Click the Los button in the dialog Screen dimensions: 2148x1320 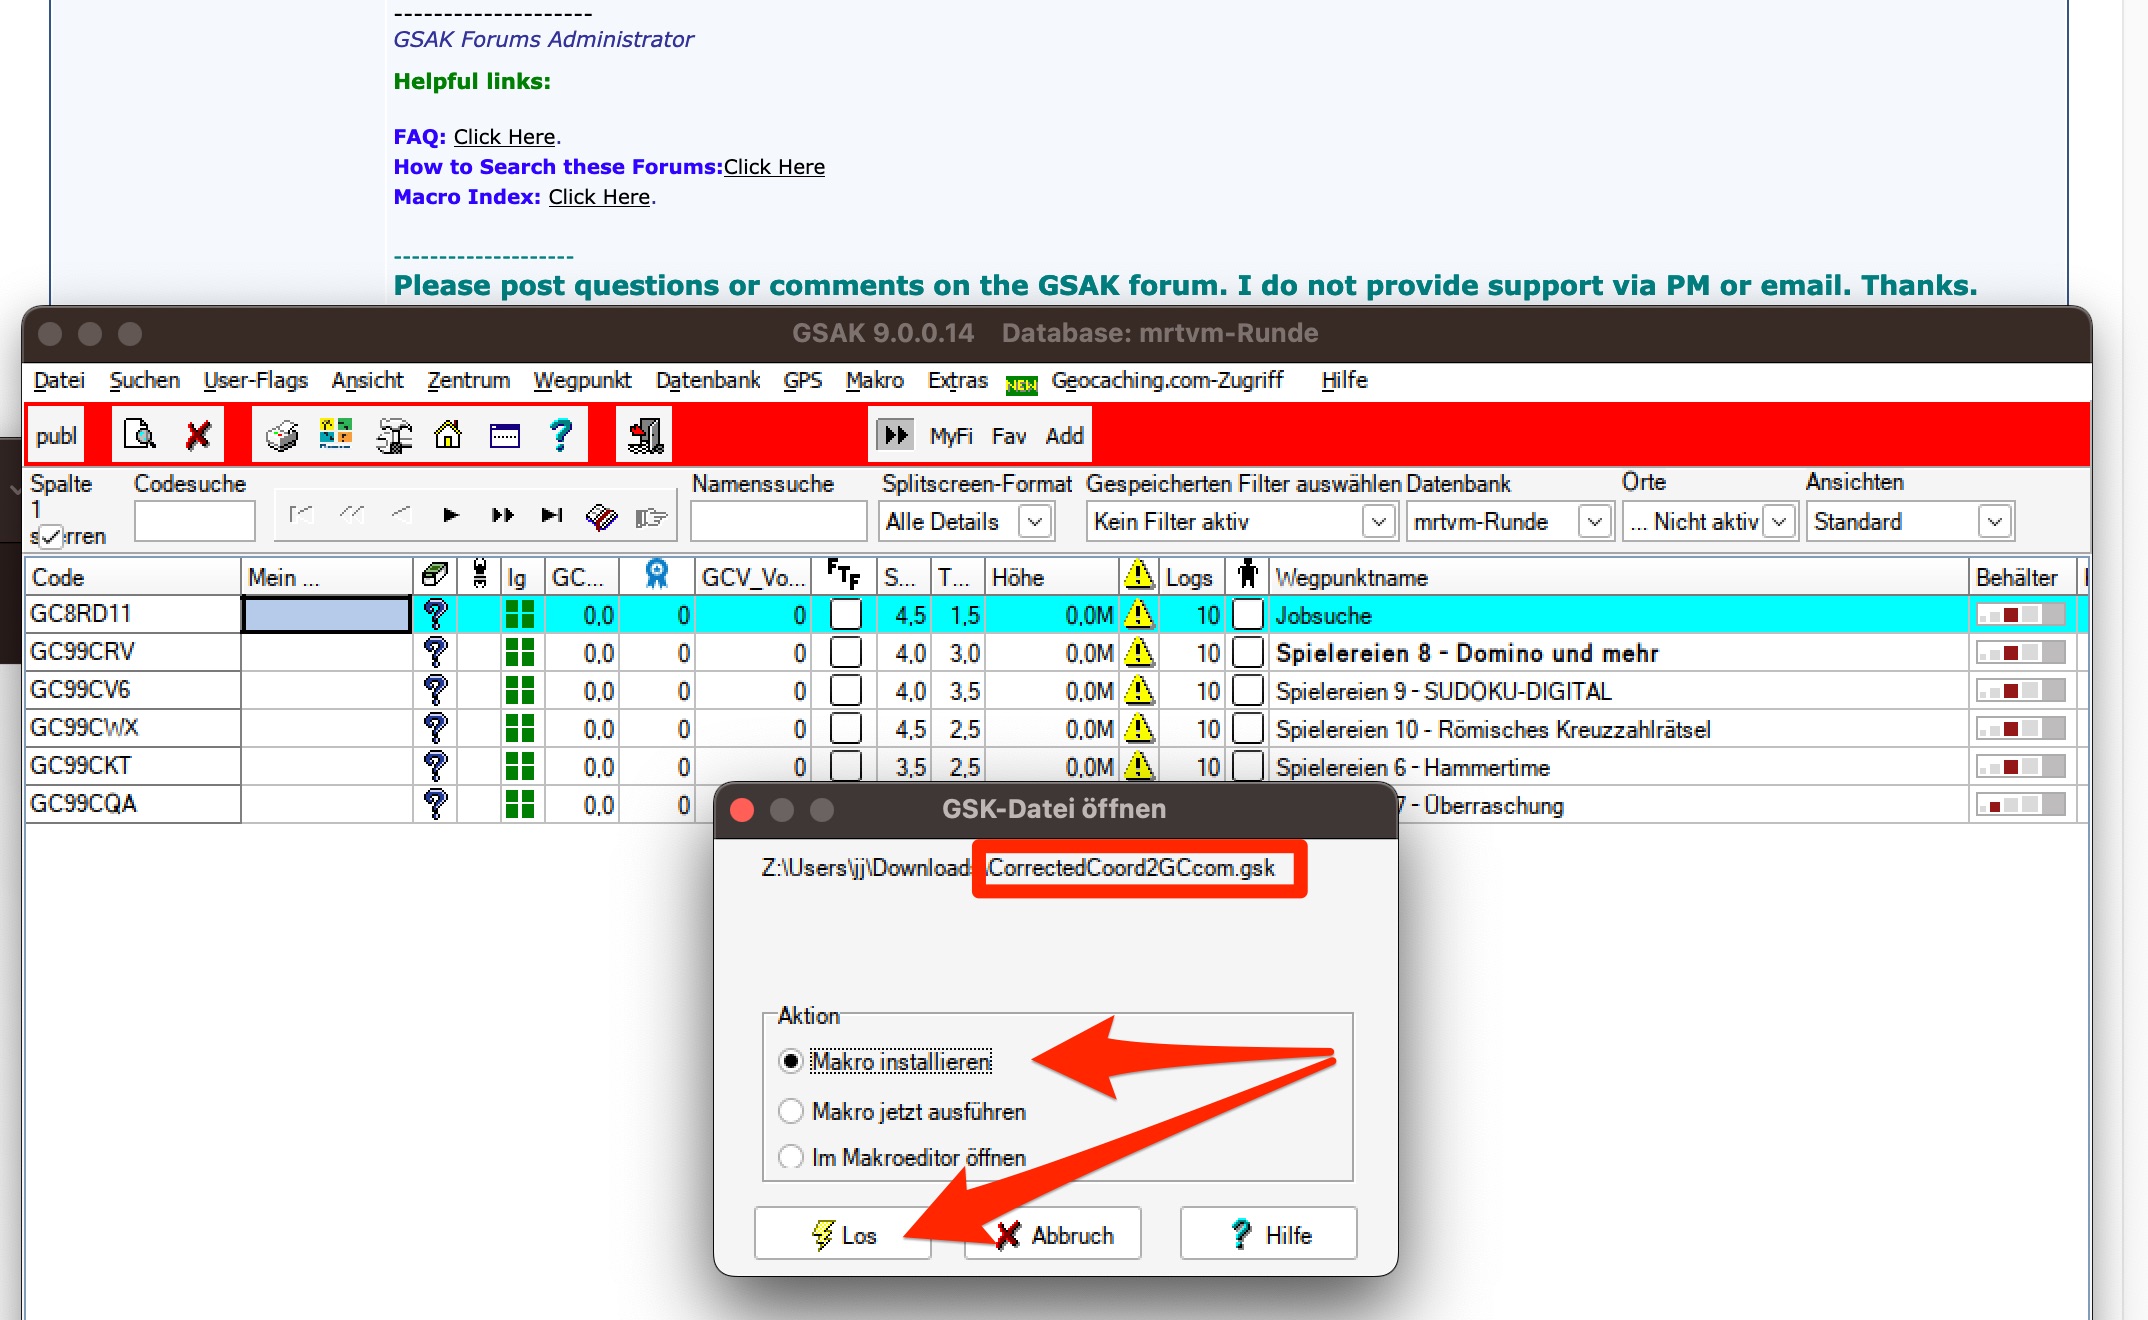tap(843, 1234)
